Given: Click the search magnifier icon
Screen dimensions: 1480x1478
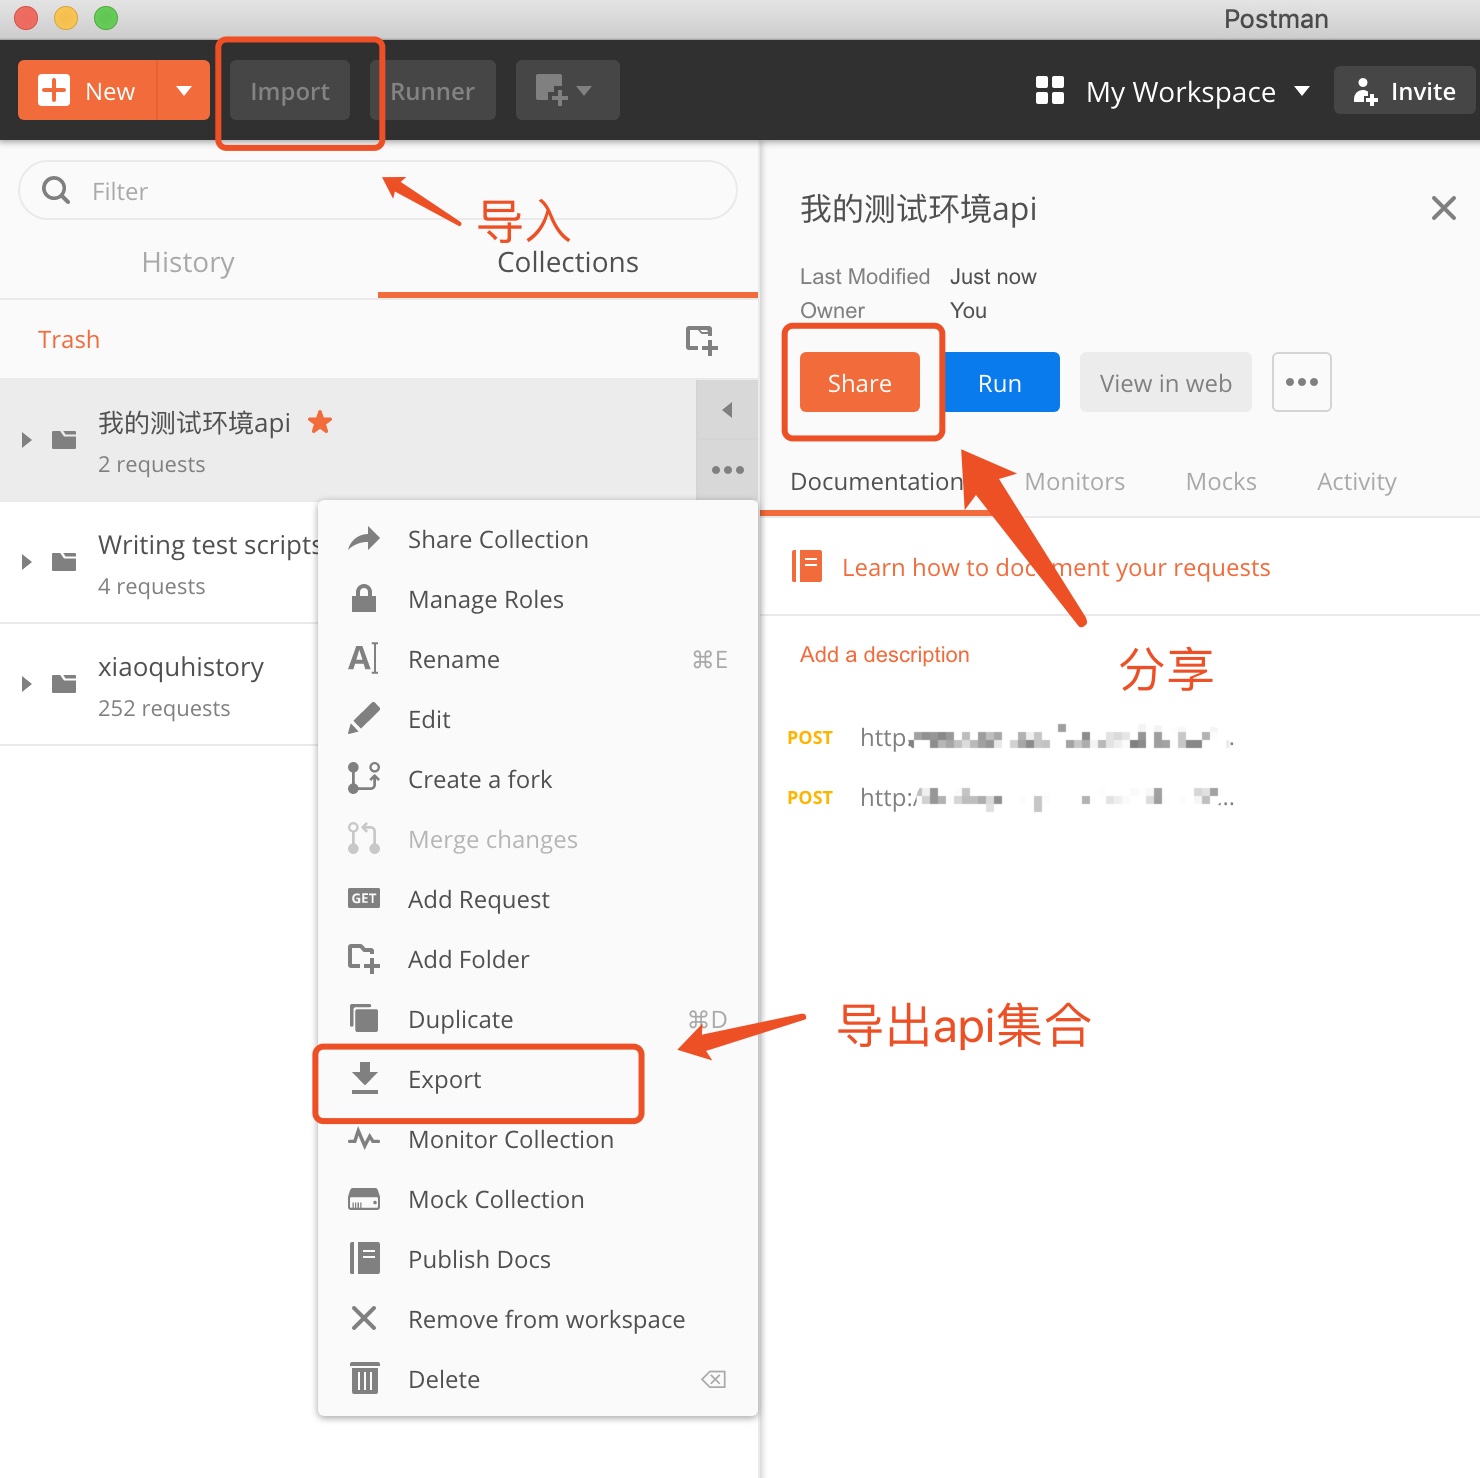Looking at the screenshot, I should (57, 190).
